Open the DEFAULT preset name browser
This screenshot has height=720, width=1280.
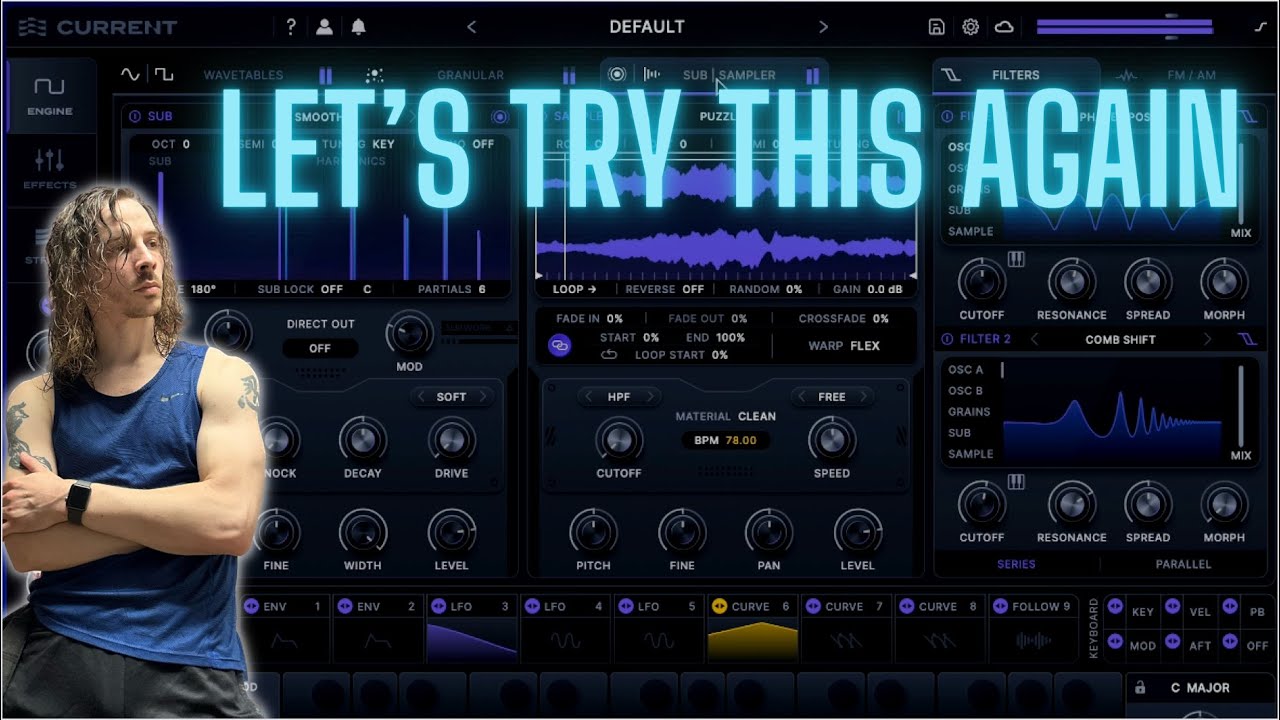[647, 27]
